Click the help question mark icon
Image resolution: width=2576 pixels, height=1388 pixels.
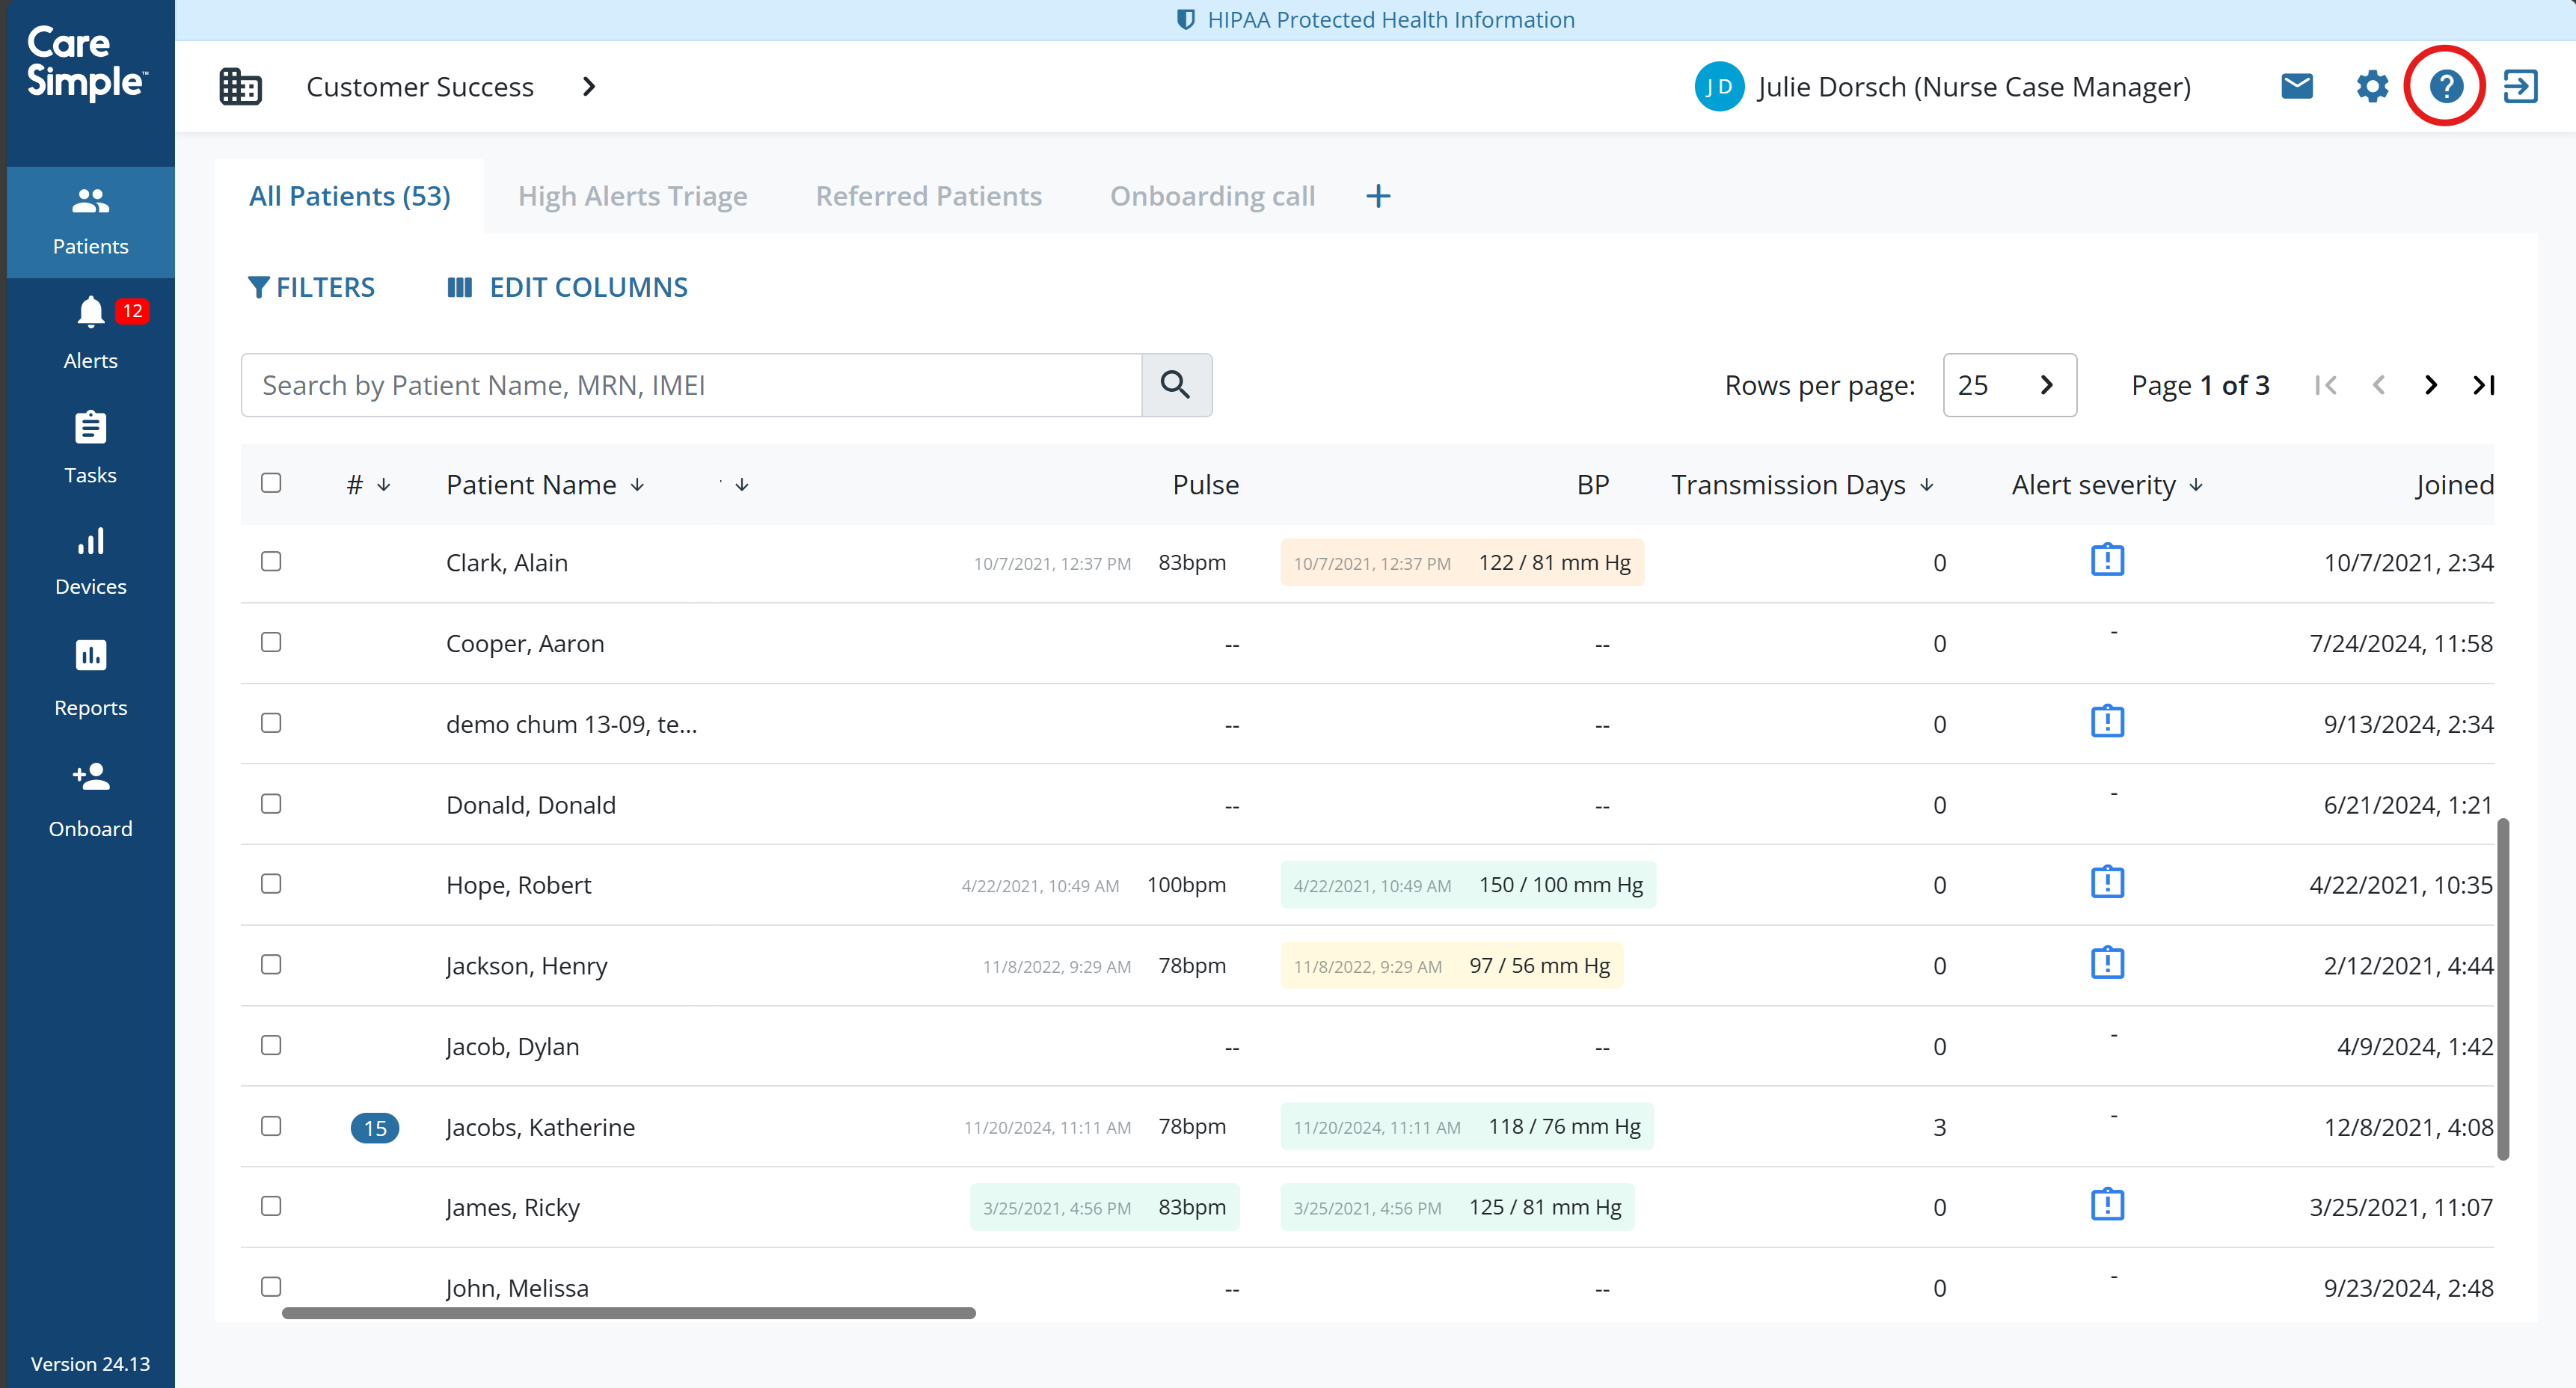click(2446, 87)
